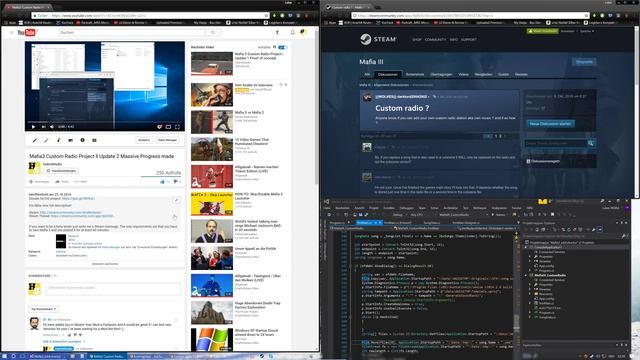
Task: Click the Windows Start button
Action: (4, 356)
